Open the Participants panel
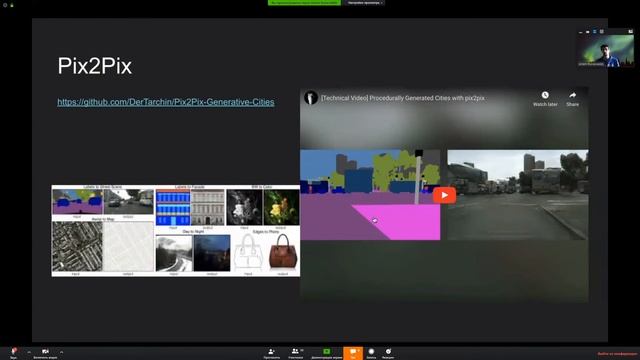 click(296, 353)
